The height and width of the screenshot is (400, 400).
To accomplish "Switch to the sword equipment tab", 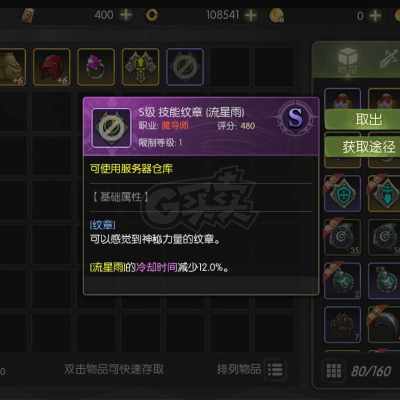I will pos(389,59).
